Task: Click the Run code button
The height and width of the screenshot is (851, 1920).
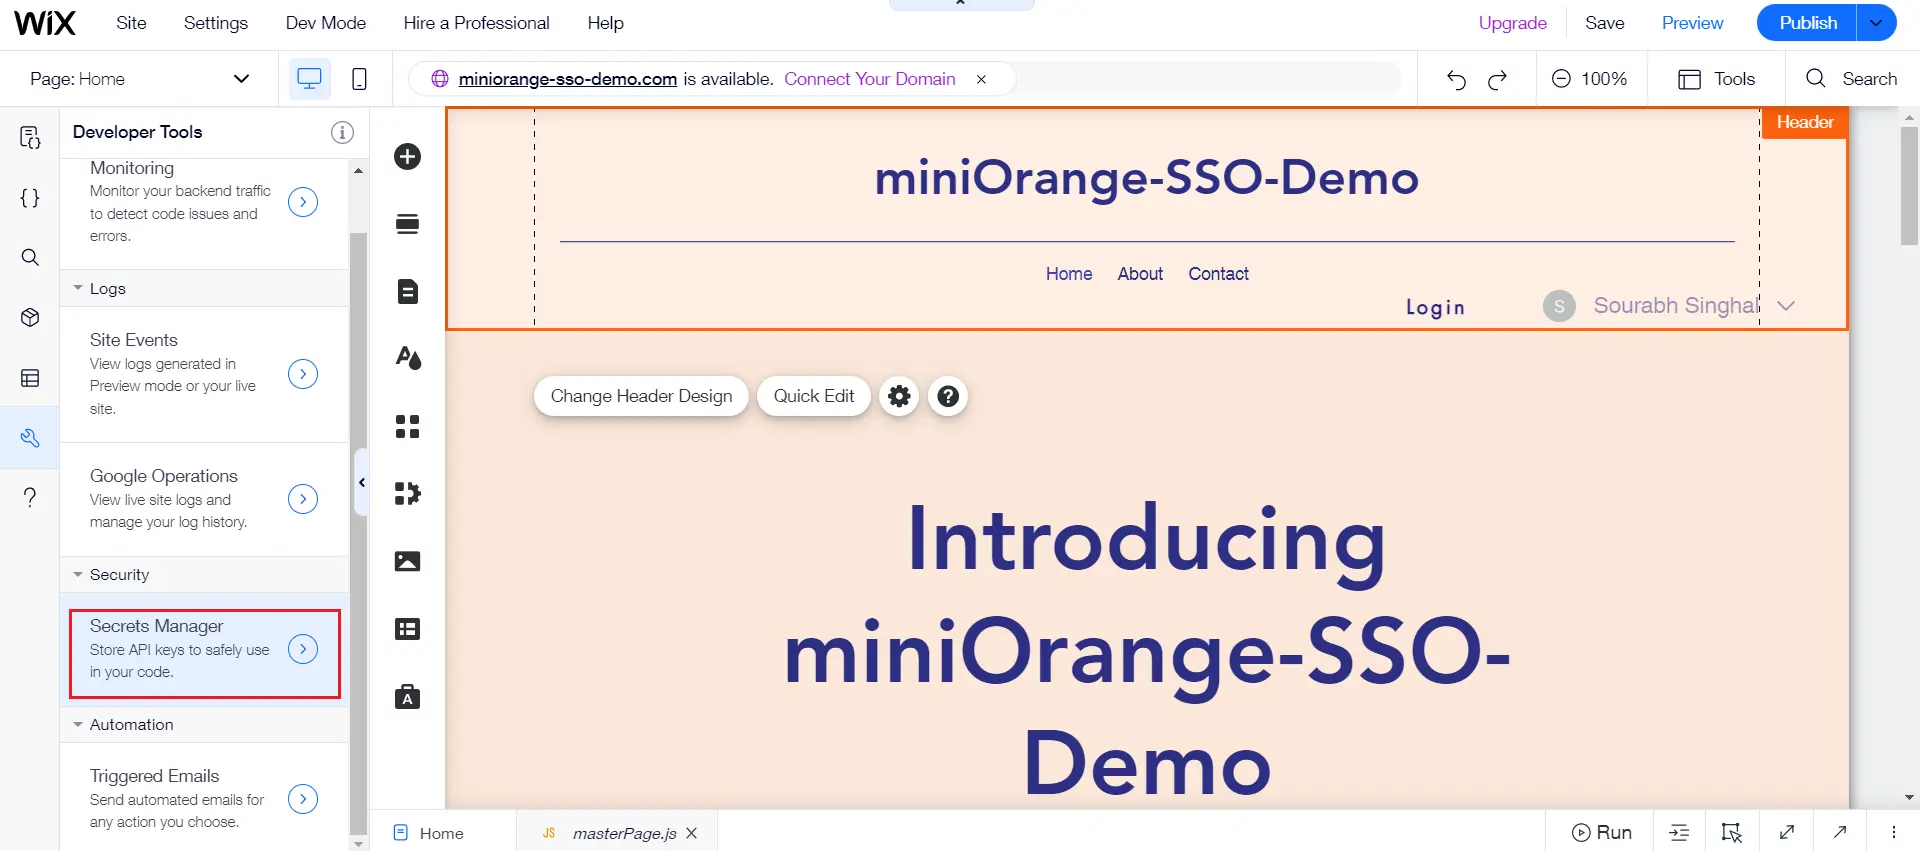Action: [x=1601, y=832]
